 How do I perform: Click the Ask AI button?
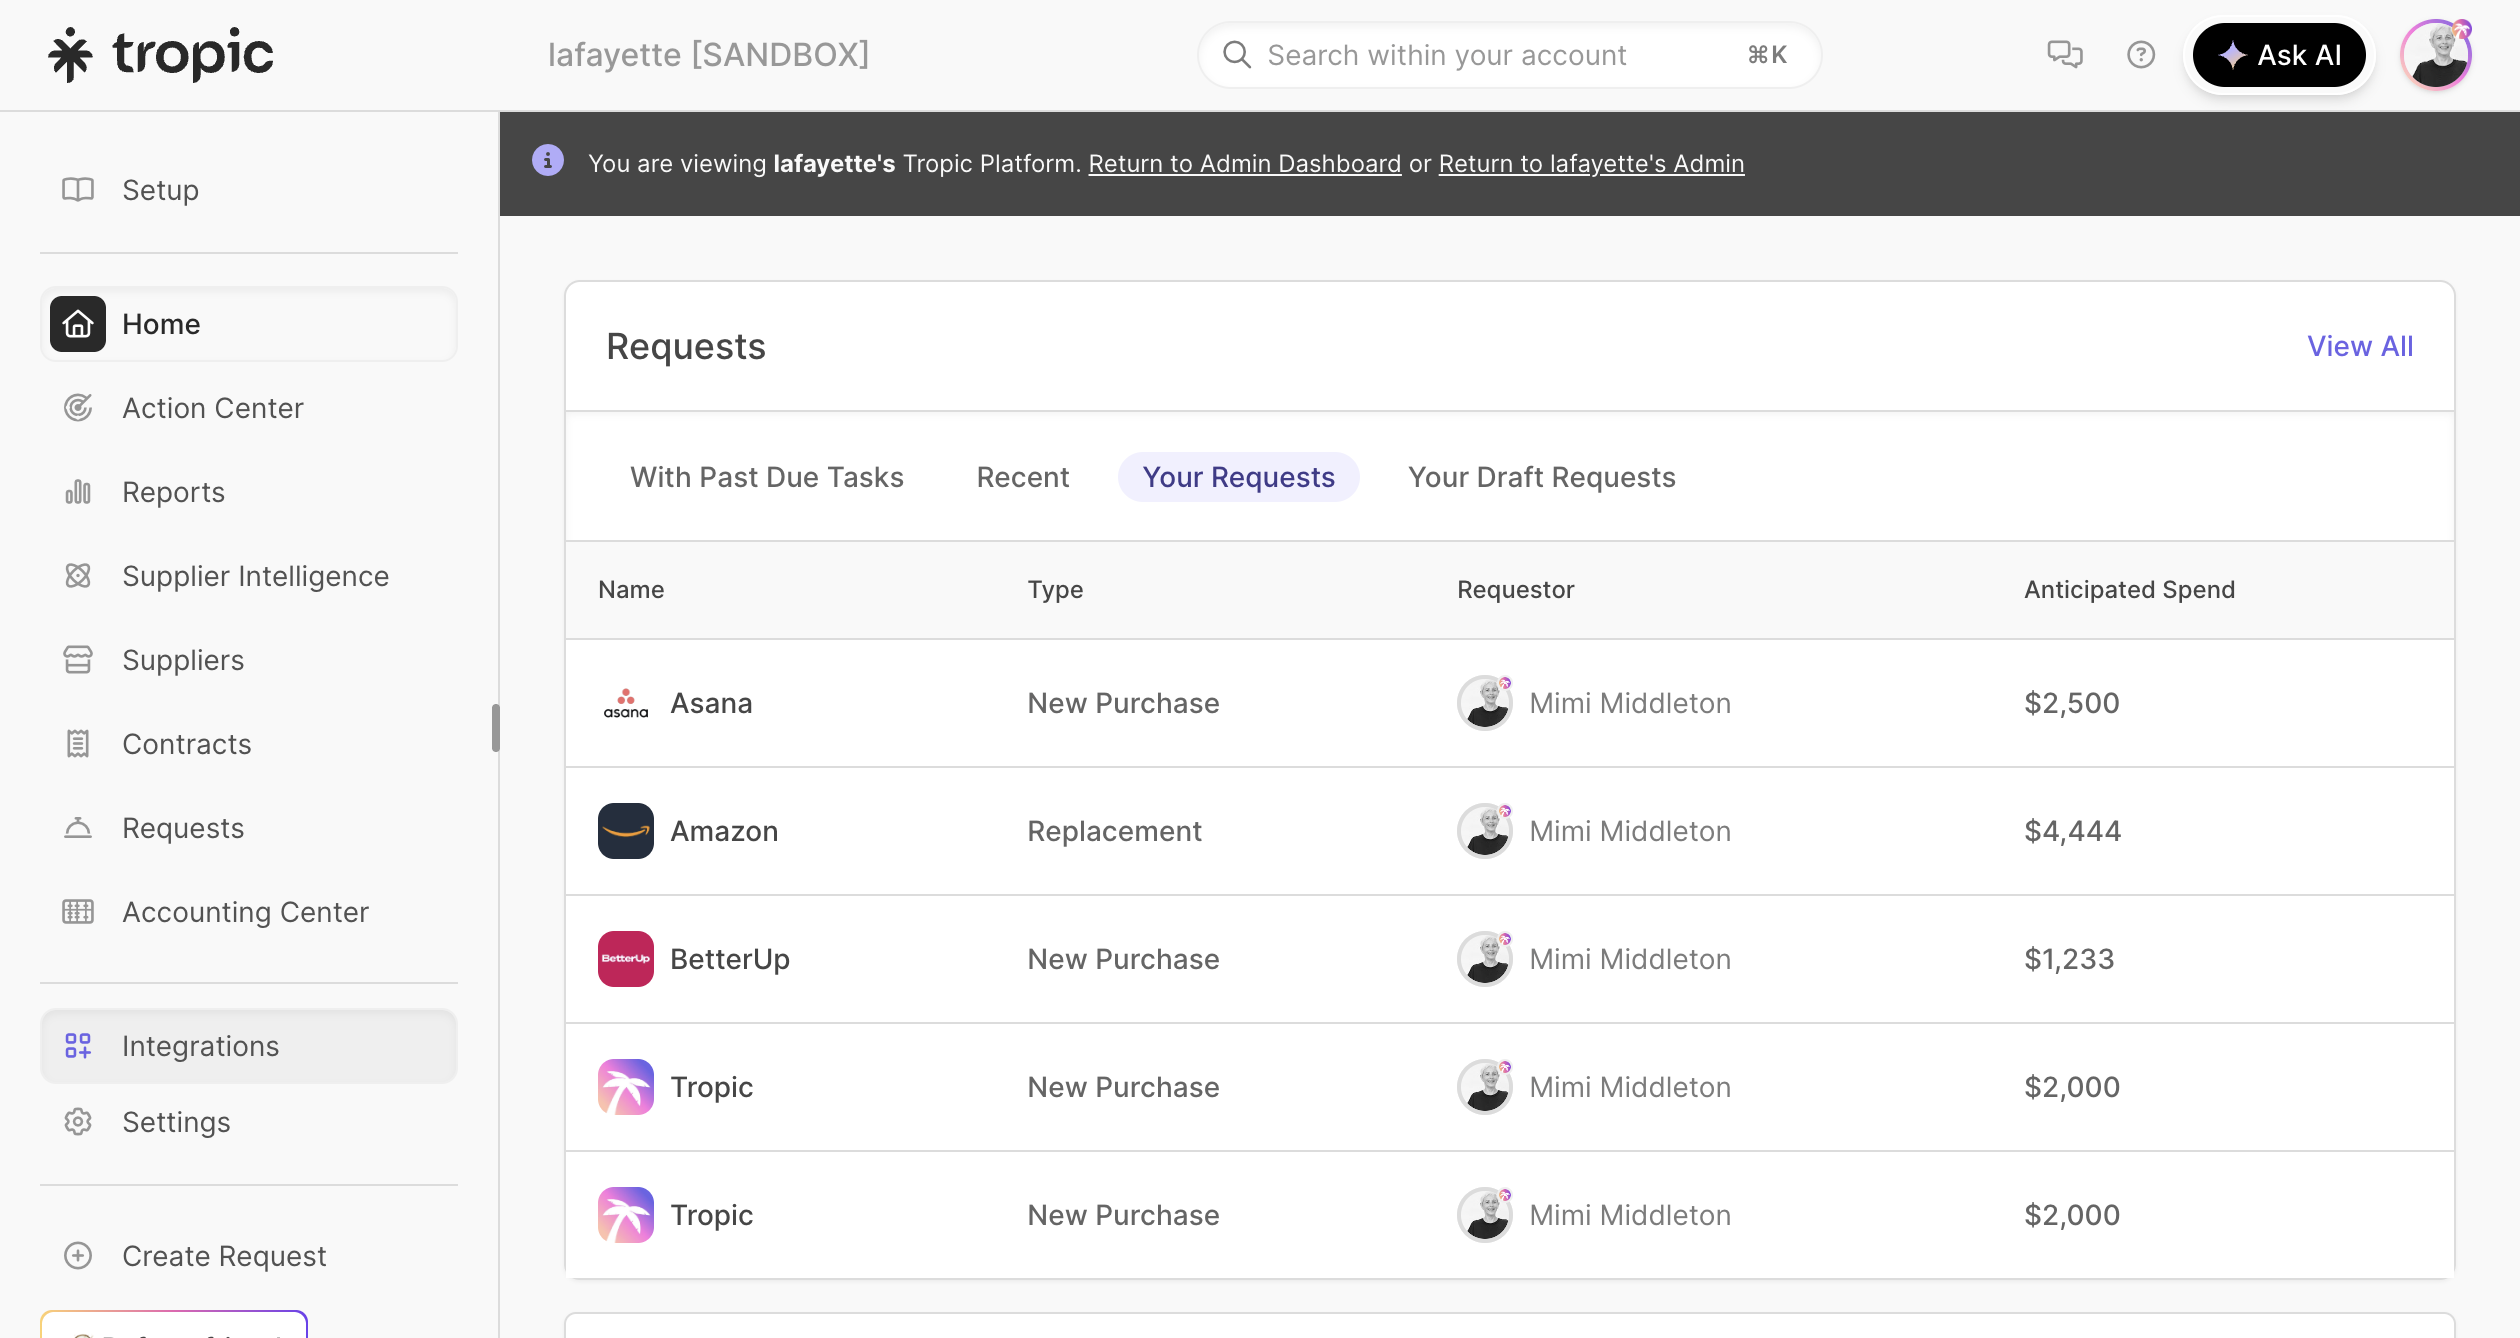pos(2278,54)
